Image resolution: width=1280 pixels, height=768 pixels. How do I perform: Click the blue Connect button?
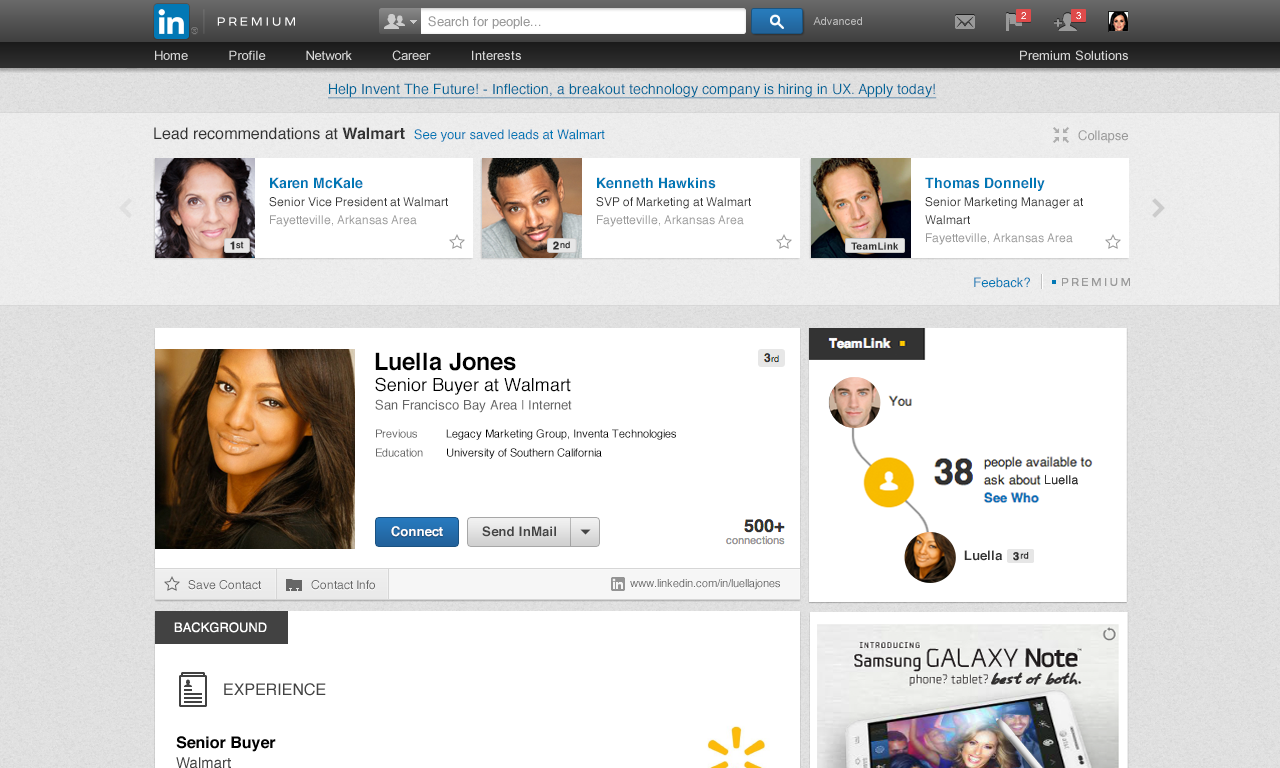[x=416, y=532]
